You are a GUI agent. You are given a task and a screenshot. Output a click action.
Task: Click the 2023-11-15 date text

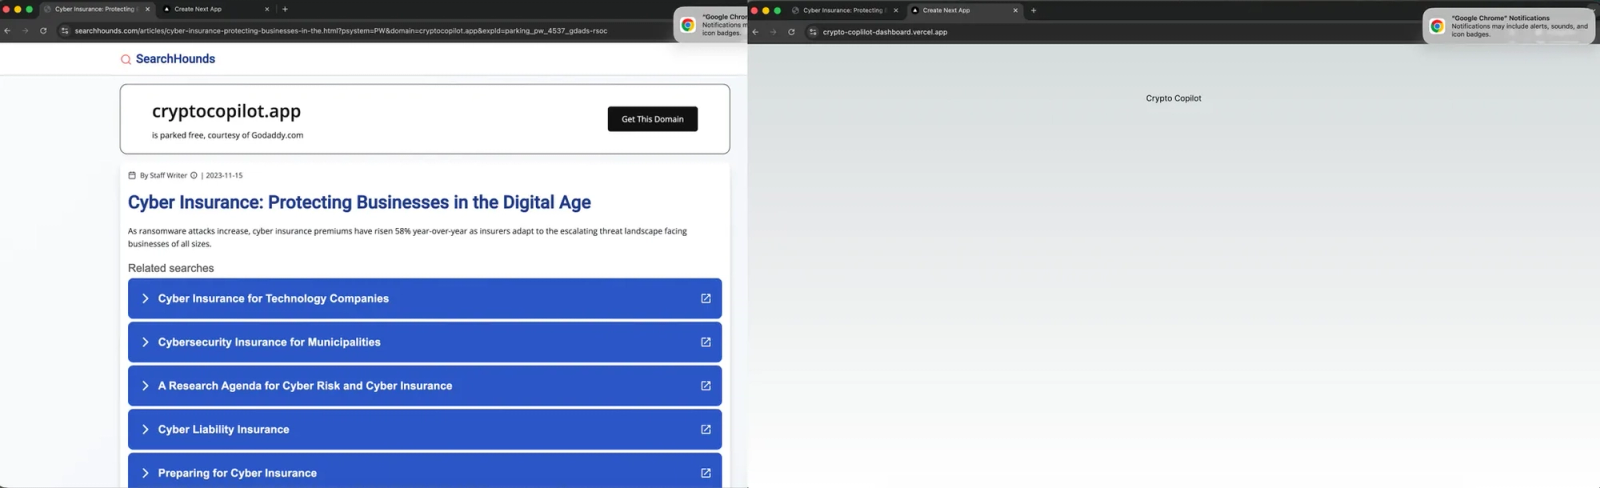[224, 175]
